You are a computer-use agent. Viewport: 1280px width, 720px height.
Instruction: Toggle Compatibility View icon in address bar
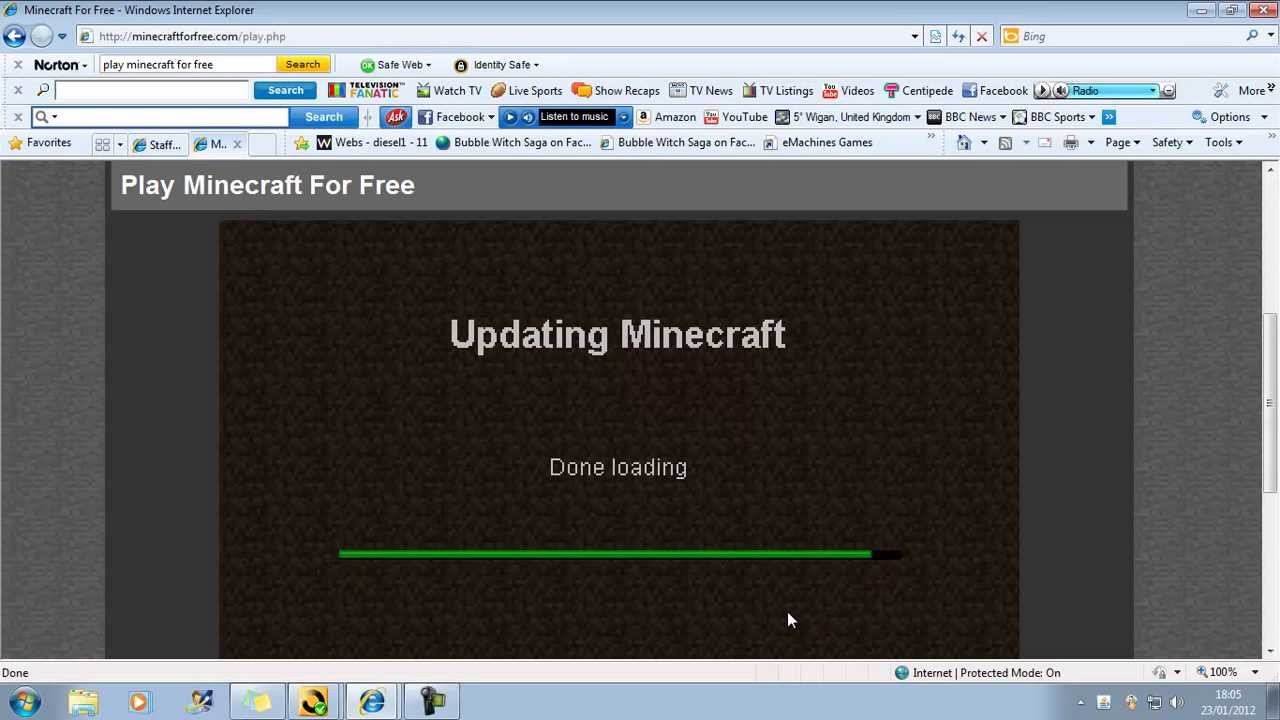point(935,36)
